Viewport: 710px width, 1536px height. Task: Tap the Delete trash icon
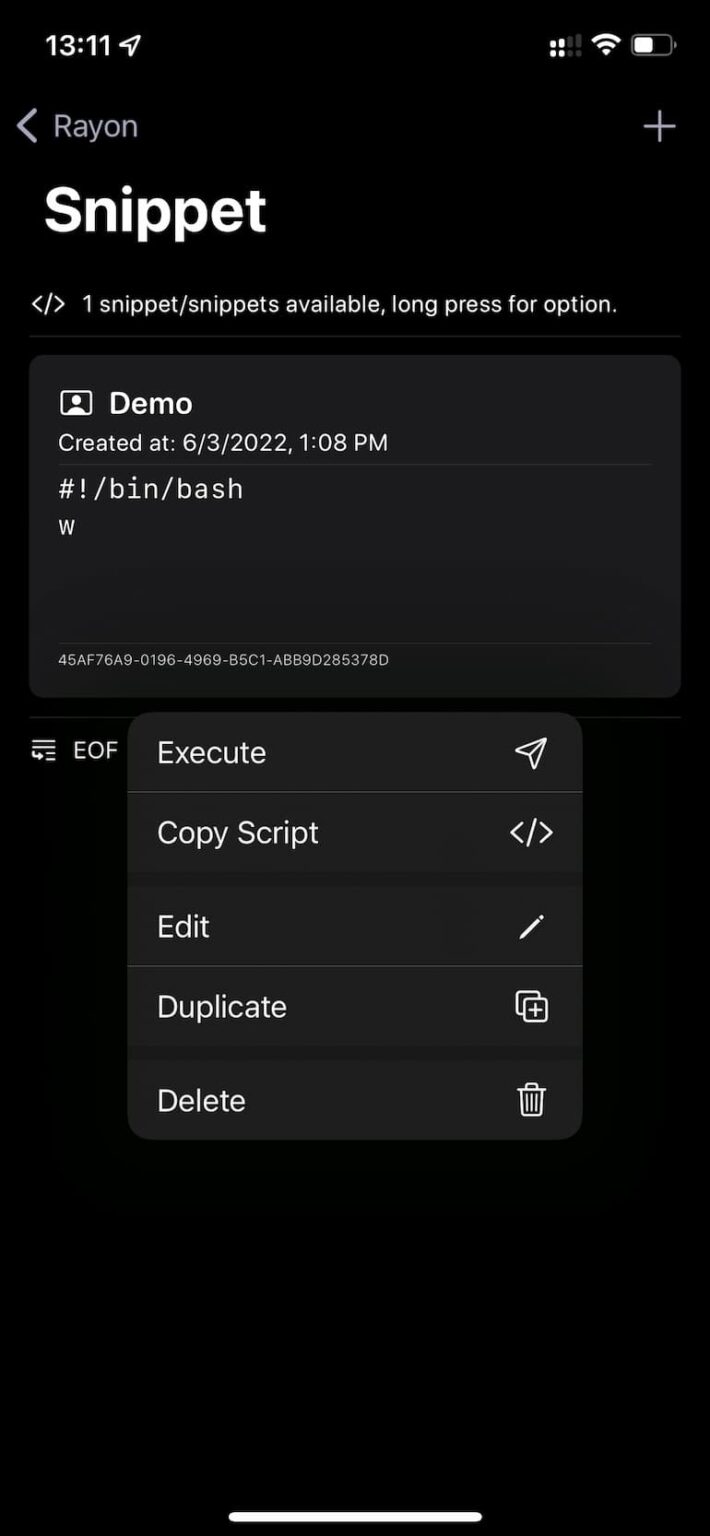(x=531, y=1100)
